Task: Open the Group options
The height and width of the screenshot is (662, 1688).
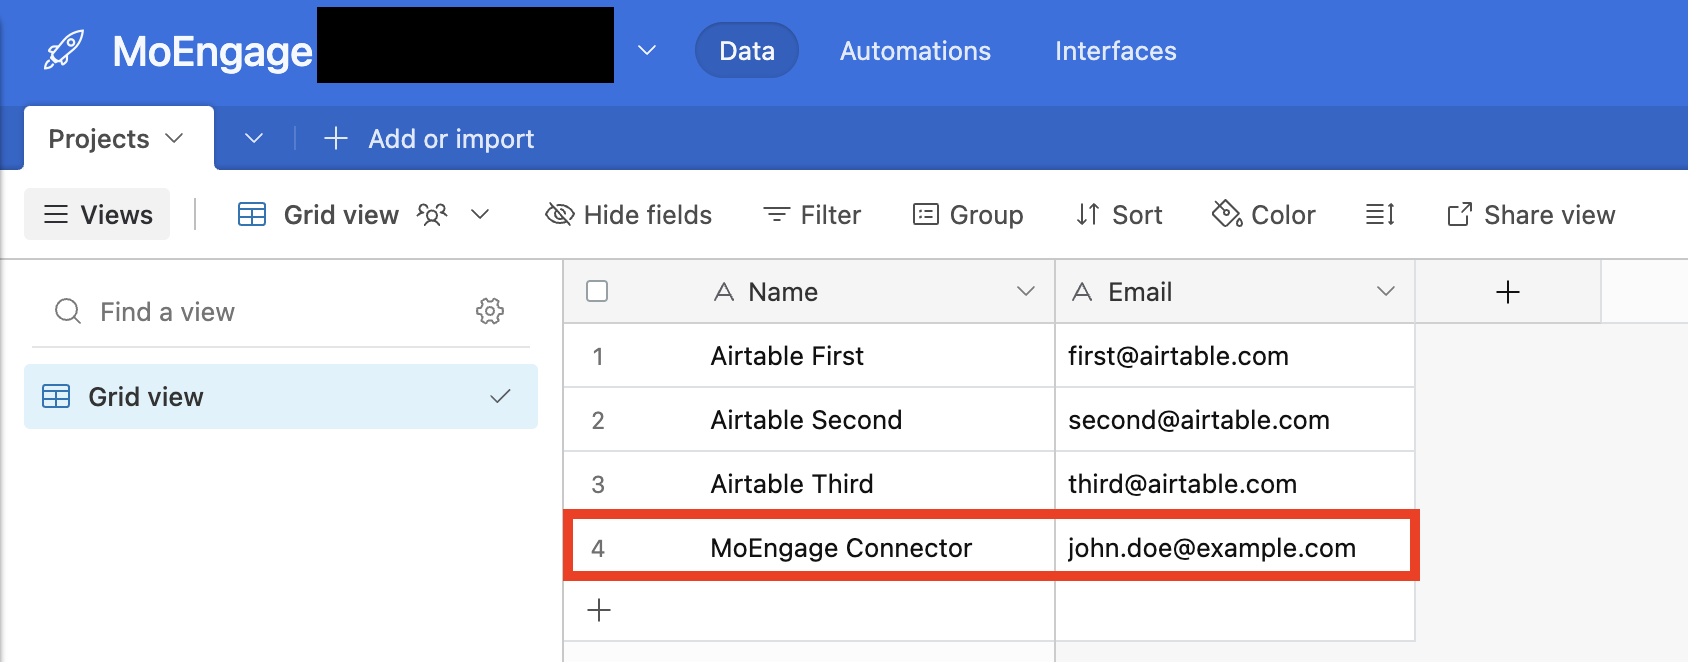Action: 968,214
